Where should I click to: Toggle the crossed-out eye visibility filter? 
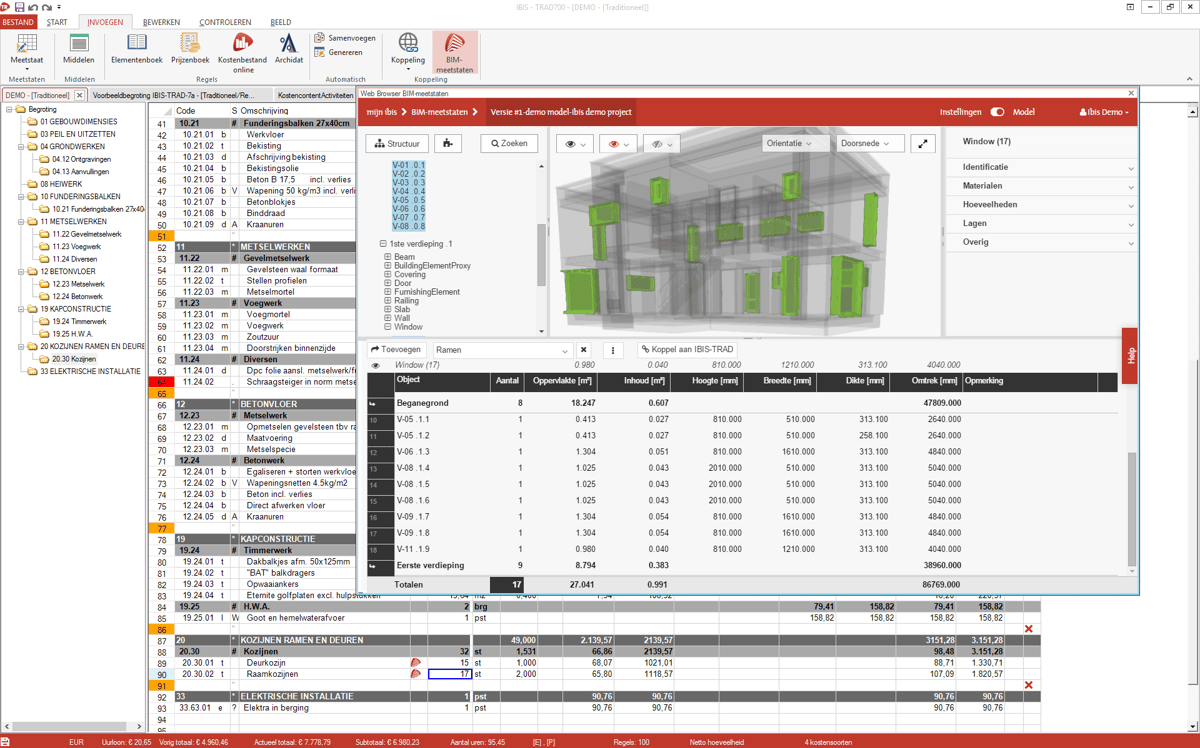tap(657, 143)
